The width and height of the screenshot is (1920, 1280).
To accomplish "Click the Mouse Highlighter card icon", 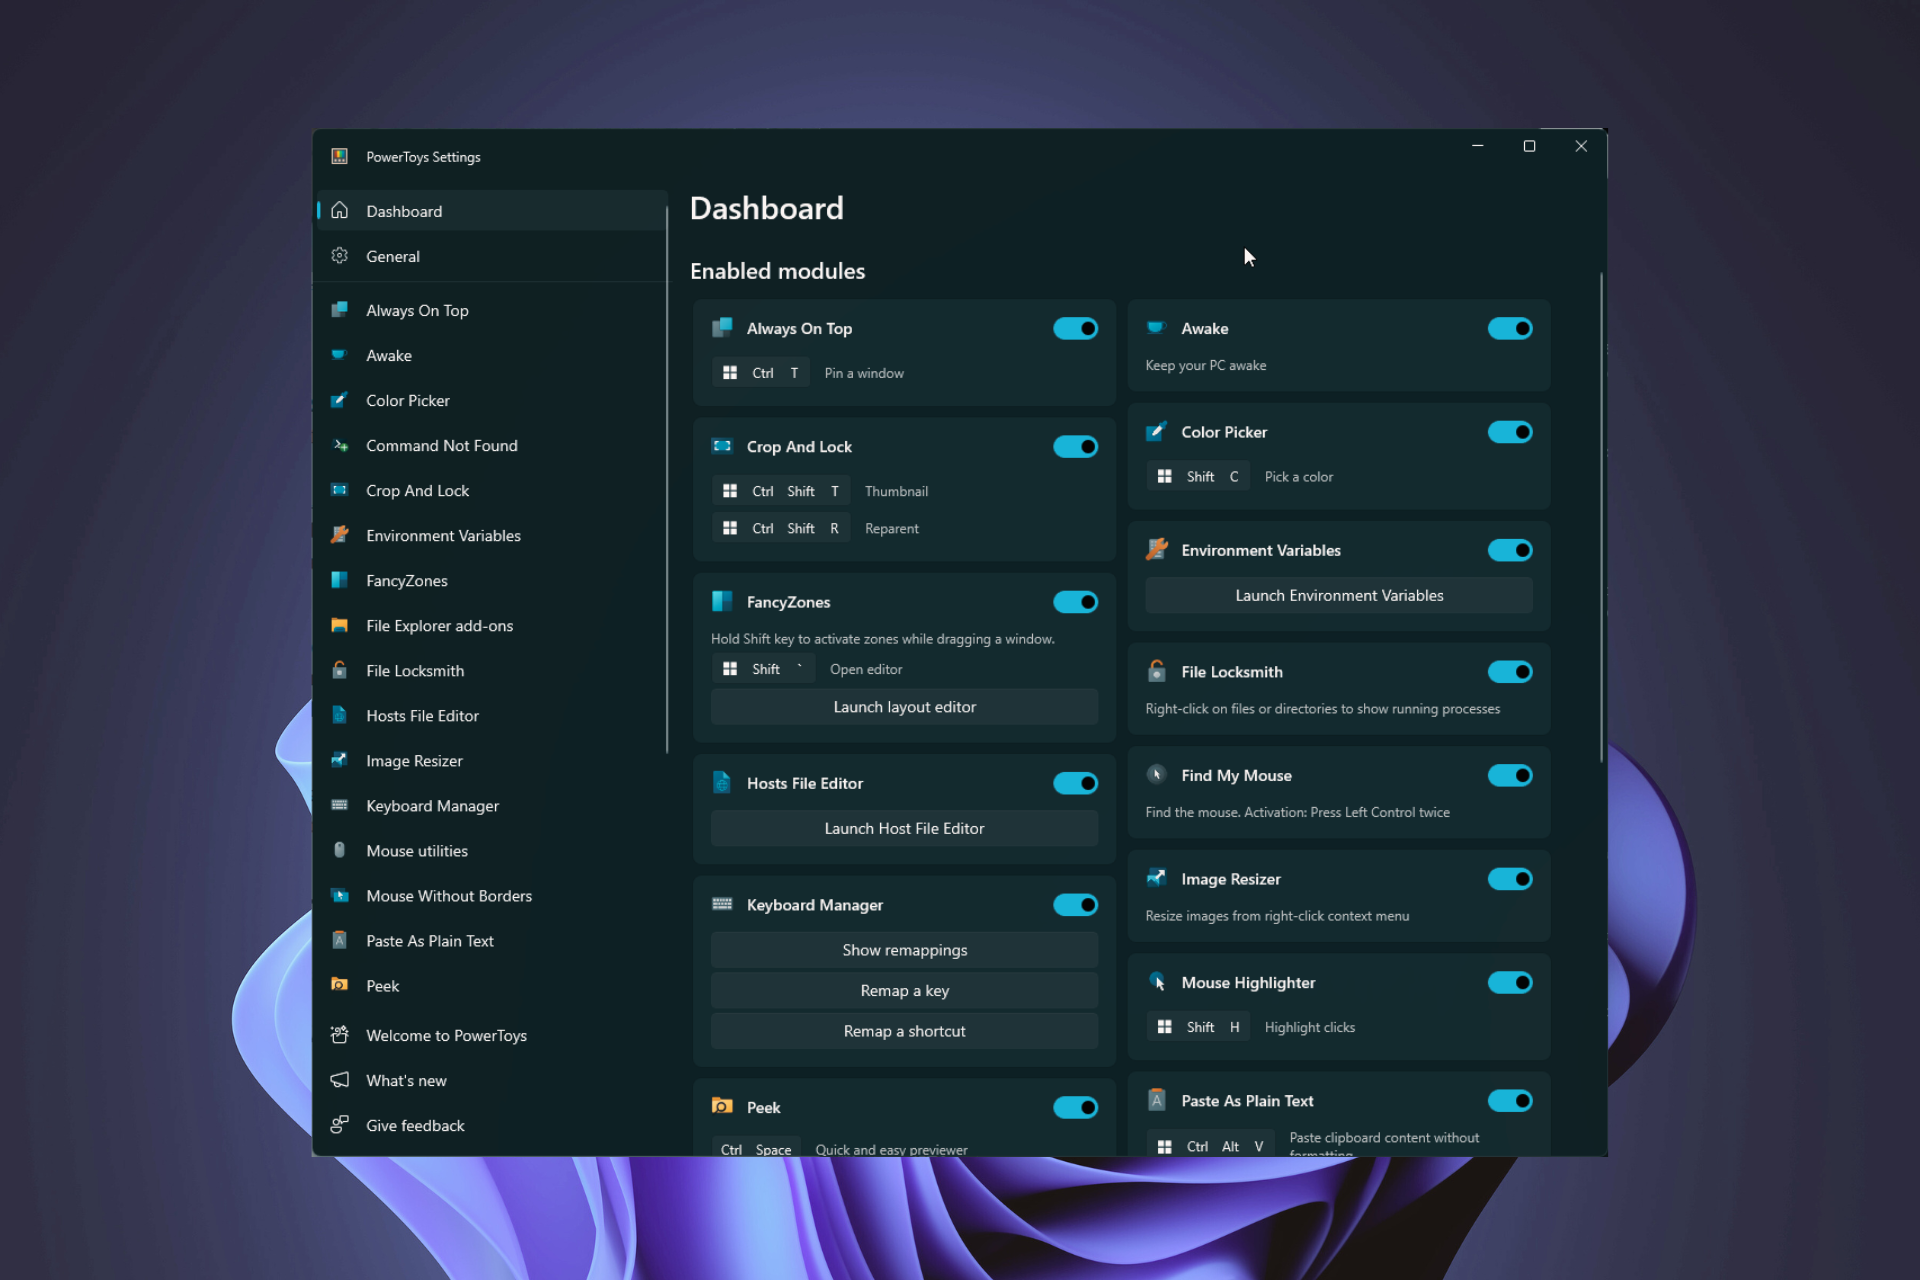I will (1157, 982).
